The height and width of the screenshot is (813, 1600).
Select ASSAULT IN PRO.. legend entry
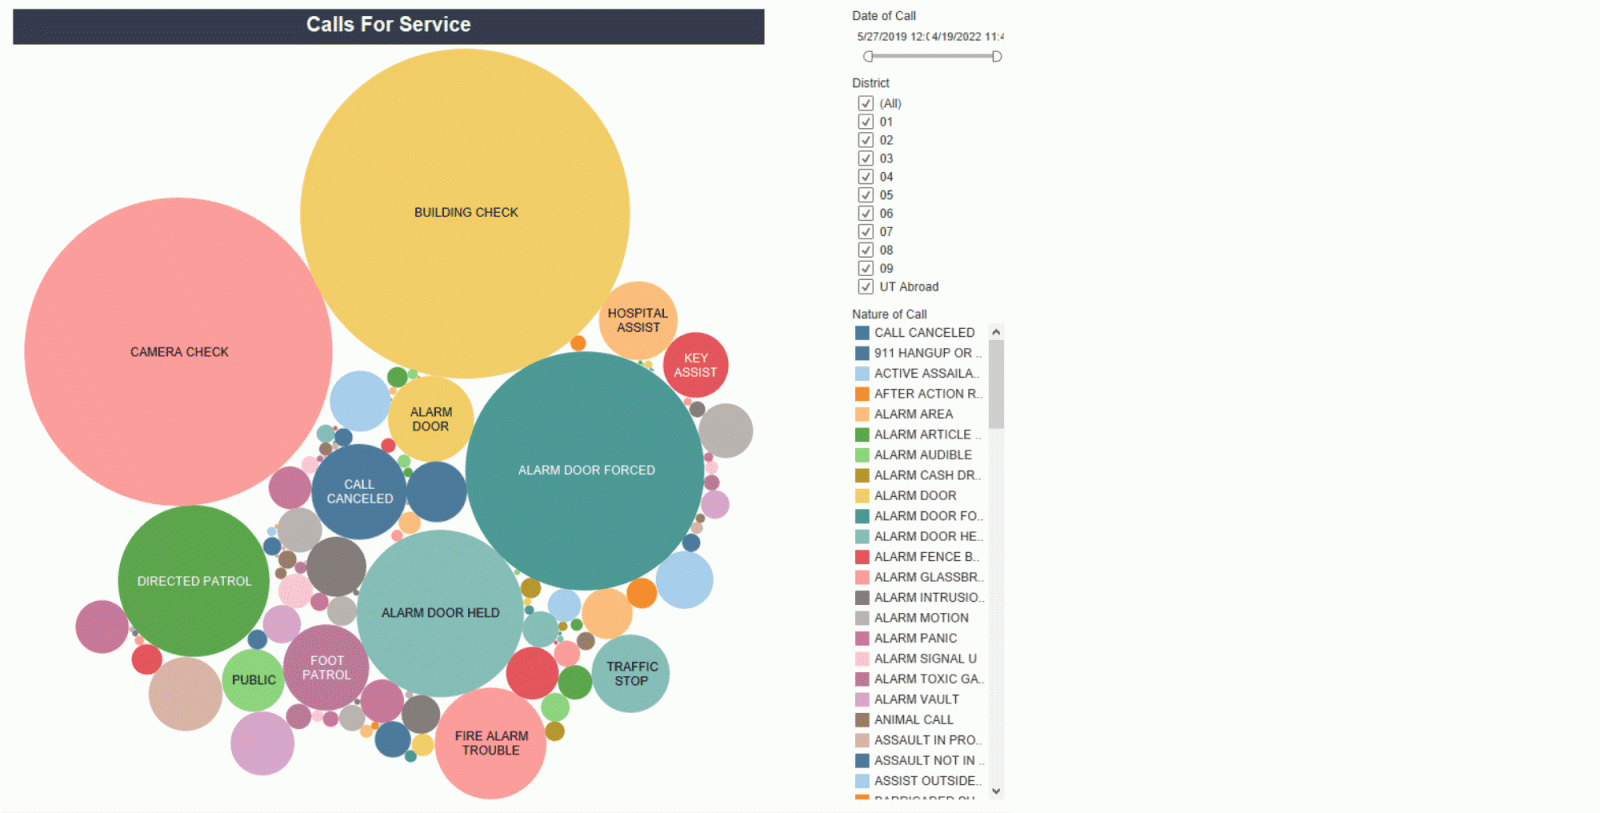tap(919, 740)
